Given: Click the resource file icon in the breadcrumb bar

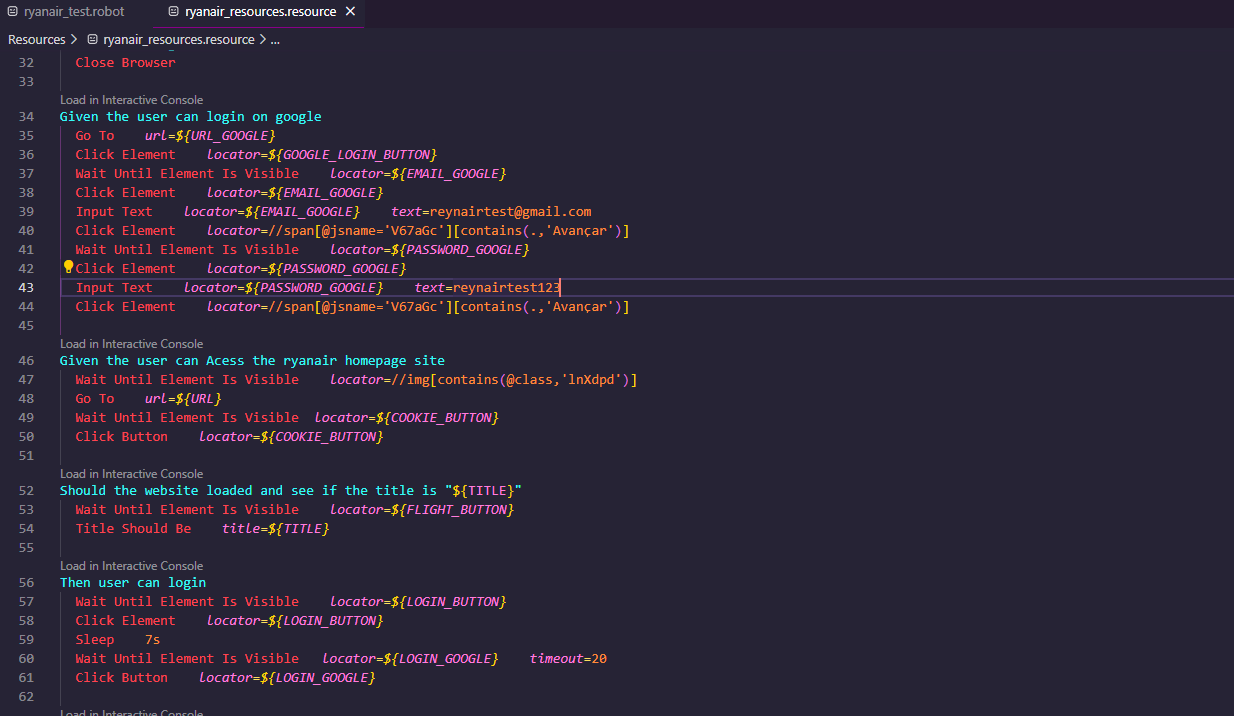Looking at the screenshot, I should click(92, 39).
